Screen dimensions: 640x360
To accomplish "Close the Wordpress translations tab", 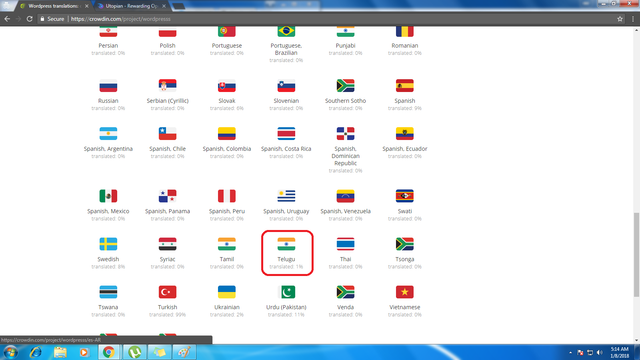I will 87,6.
